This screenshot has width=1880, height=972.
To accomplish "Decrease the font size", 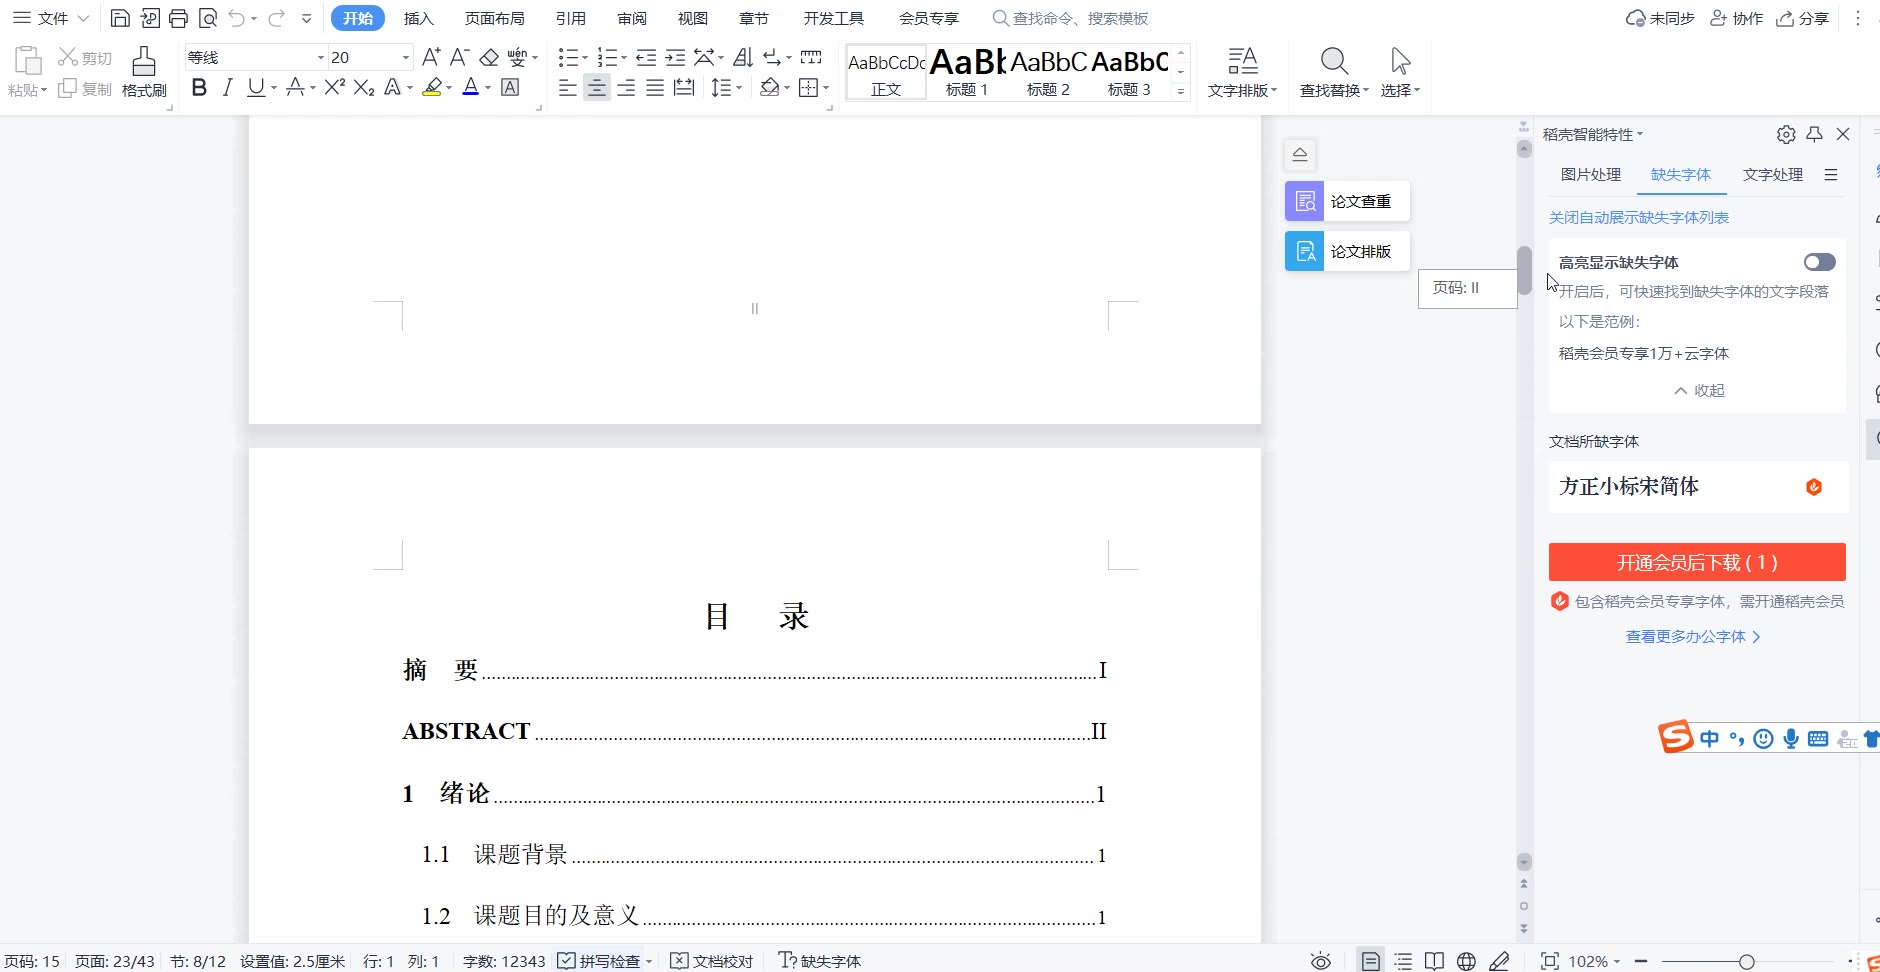I will pos(459,57).
